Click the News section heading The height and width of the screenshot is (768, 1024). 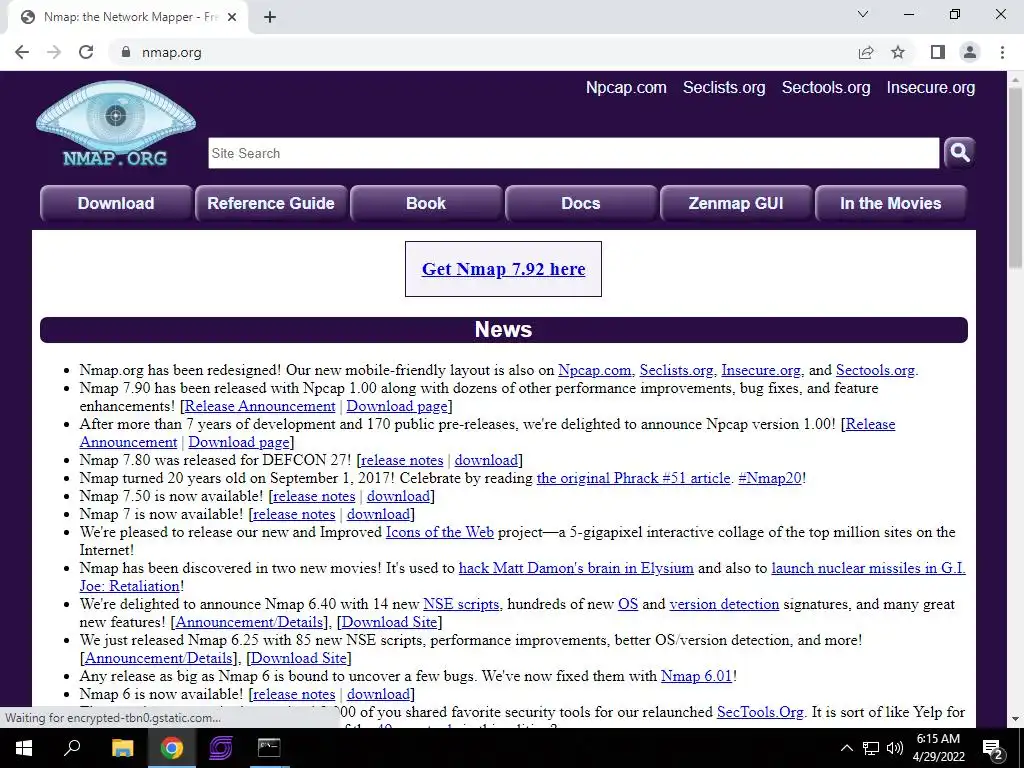[x=504, y=330]
